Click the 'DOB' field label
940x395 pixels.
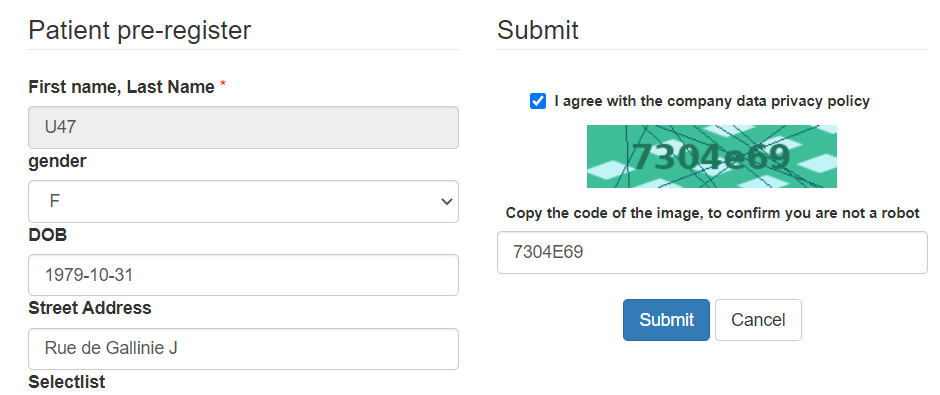coord(47,235)
